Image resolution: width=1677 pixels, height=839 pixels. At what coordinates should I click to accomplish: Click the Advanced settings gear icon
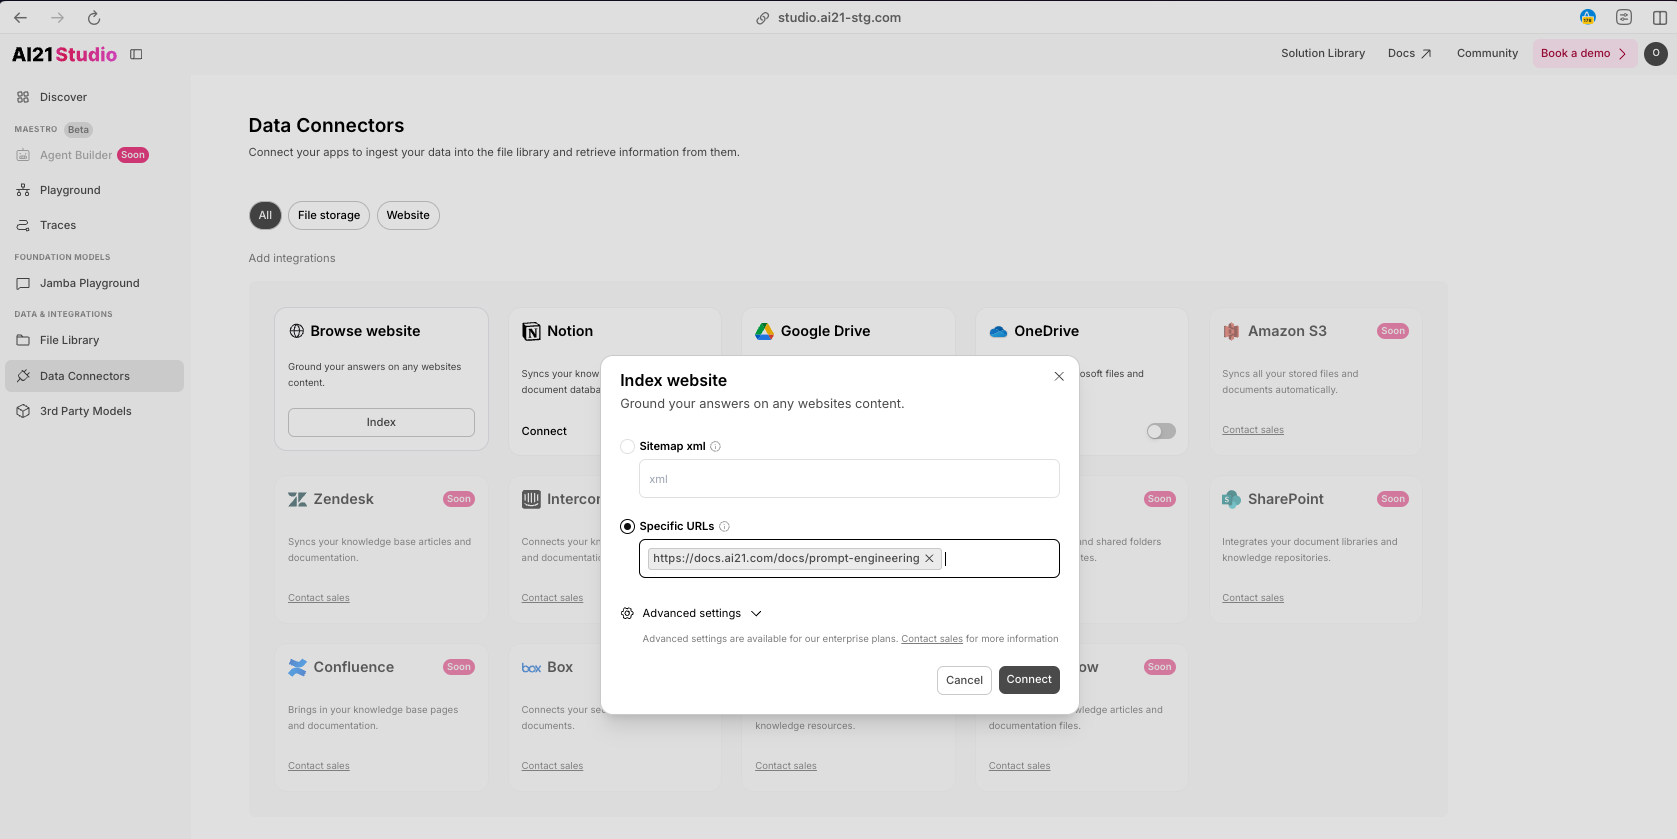point(627,614)
